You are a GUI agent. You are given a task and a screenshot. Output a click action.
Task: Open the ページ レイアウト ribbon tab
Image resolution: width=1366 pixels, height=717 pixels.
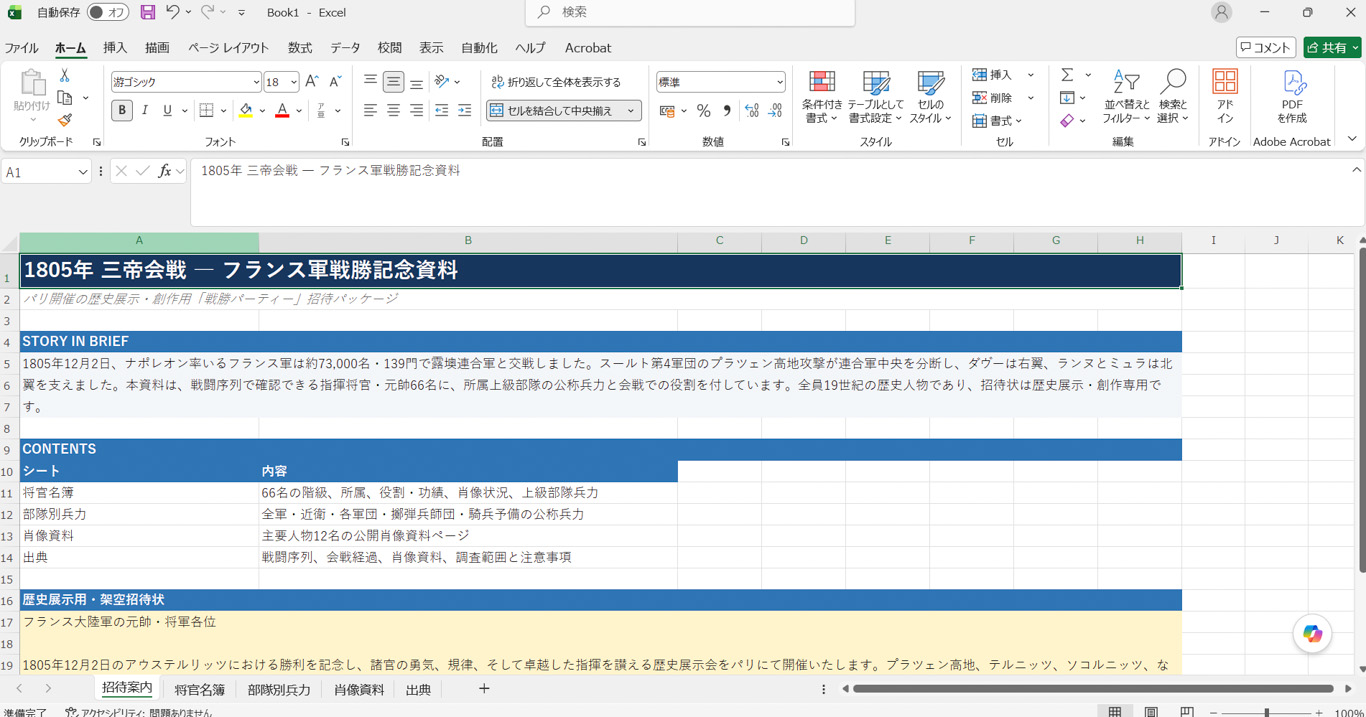(228, 48)
